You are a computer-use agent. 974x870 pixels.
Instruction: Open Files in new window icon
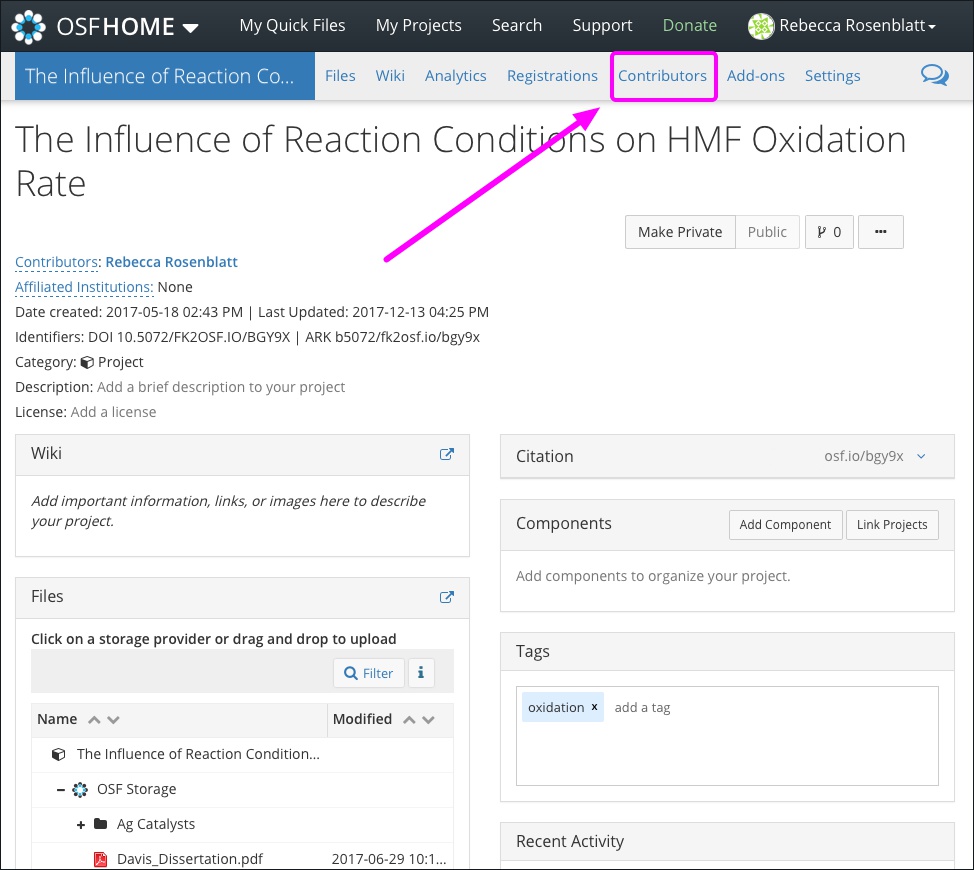pyautogui.click(x=446, y=597)
